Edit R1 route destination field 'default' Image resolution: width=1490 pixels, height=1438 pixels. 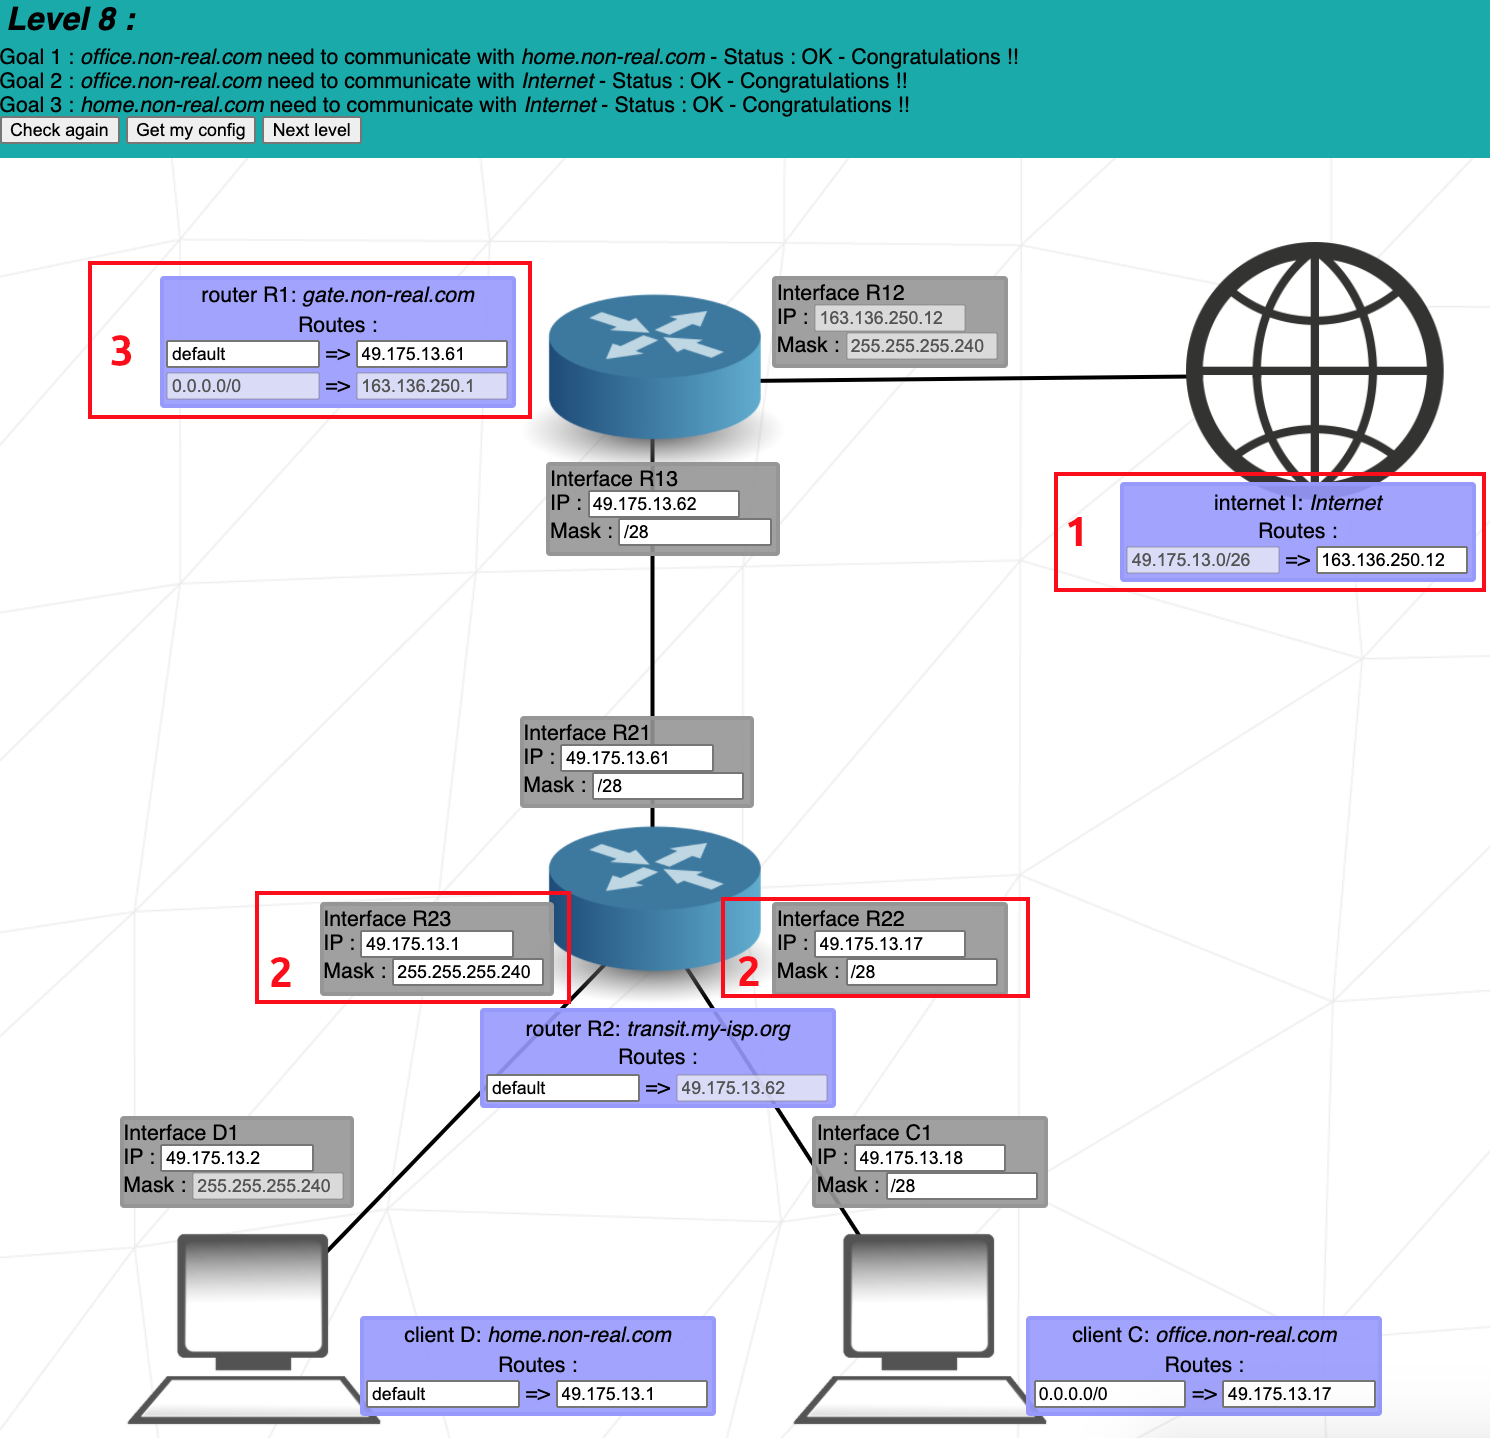point(243,354)
